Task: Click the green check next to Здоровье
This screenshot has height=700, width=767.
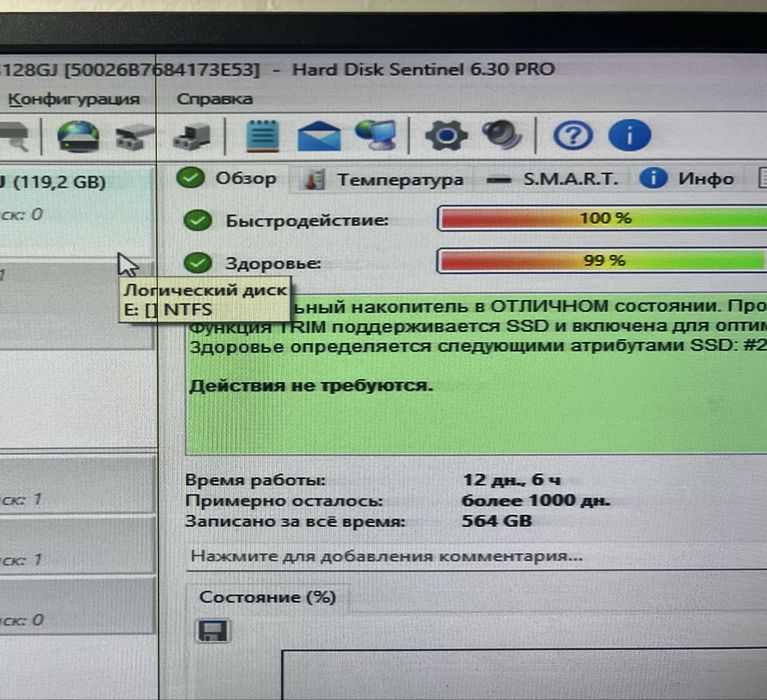Action: click(x=198, y=263)
